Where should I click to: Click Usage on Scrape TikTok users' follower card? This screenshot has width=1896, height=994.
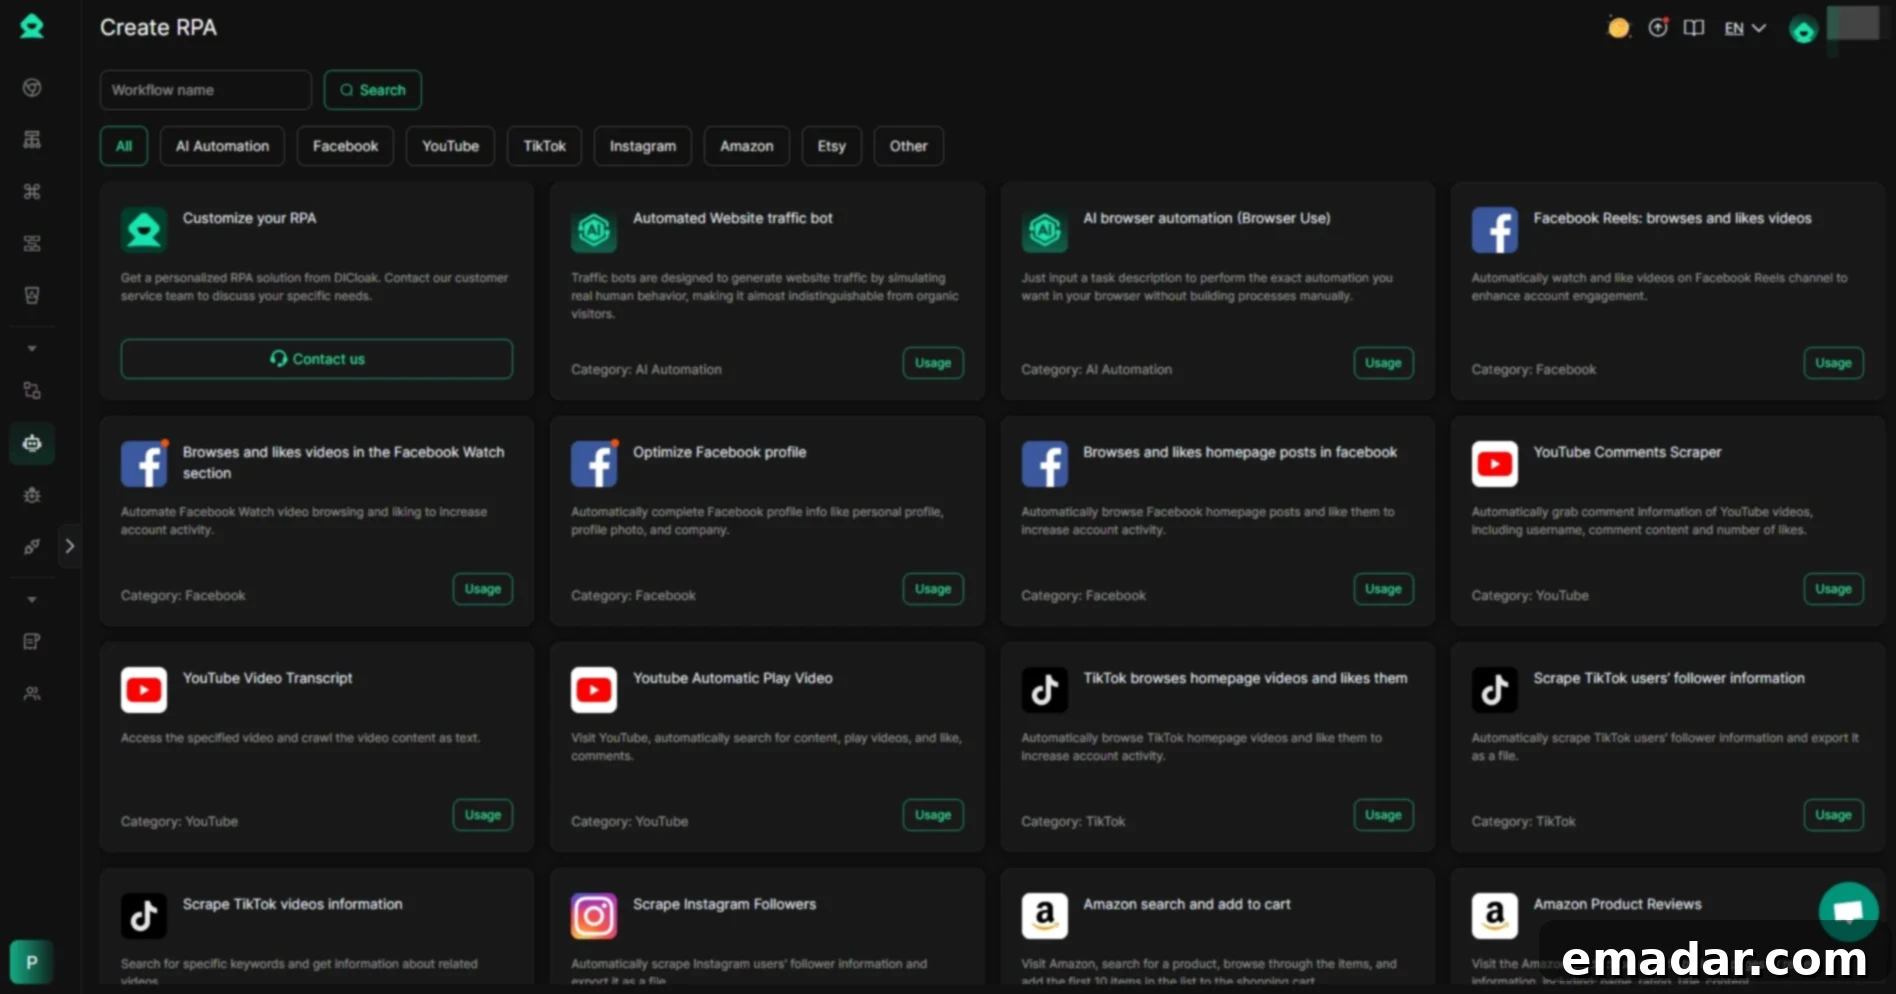[x=1833, y=815]
